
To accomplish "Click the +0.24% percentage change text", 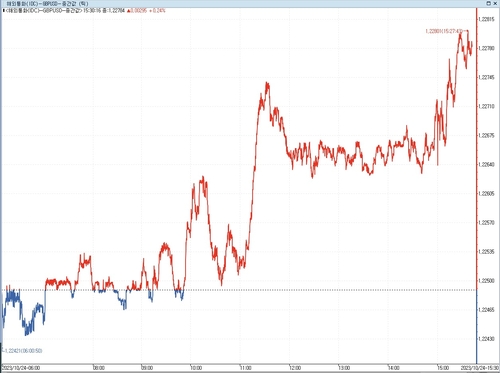I will [157, 11].
